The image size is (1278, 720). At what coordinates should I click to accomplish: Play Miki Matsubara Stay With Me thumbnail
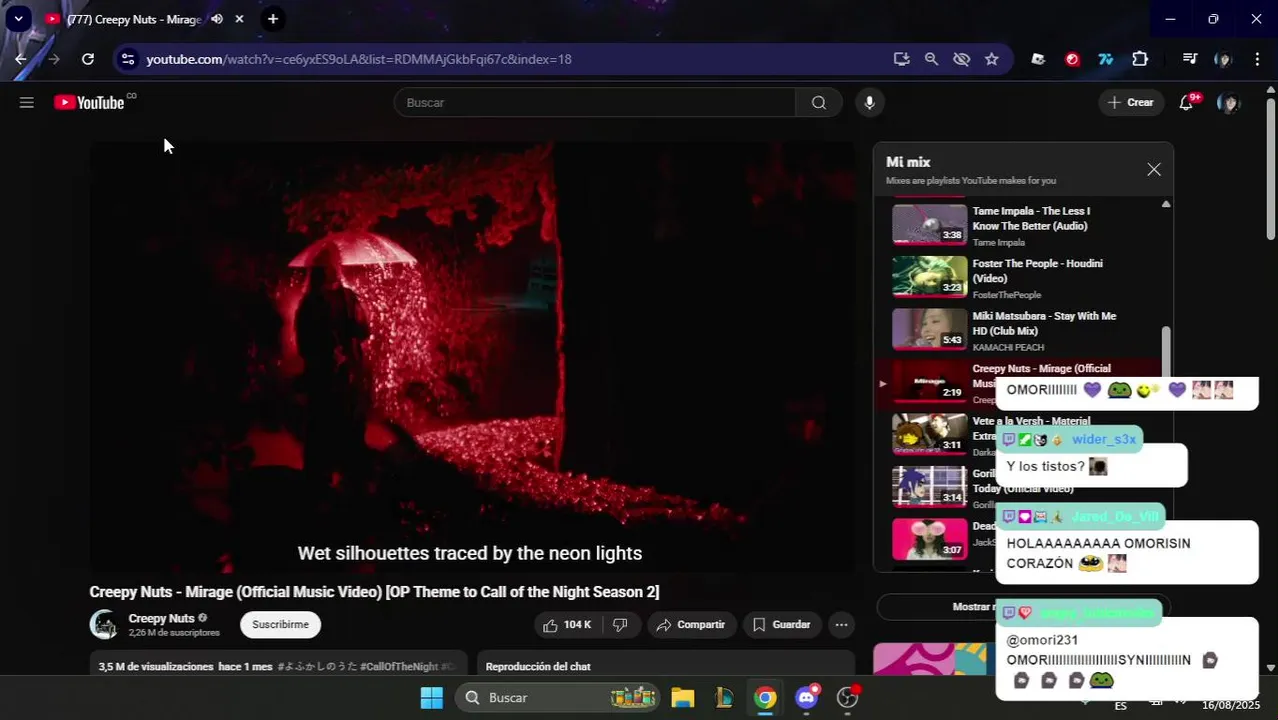pyautogui.click(x=930, y=329)
